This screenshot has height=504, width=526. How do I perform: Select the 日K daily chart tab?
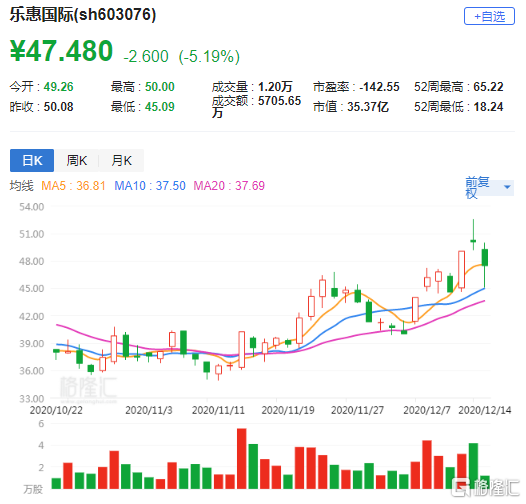tap(32, 160)
